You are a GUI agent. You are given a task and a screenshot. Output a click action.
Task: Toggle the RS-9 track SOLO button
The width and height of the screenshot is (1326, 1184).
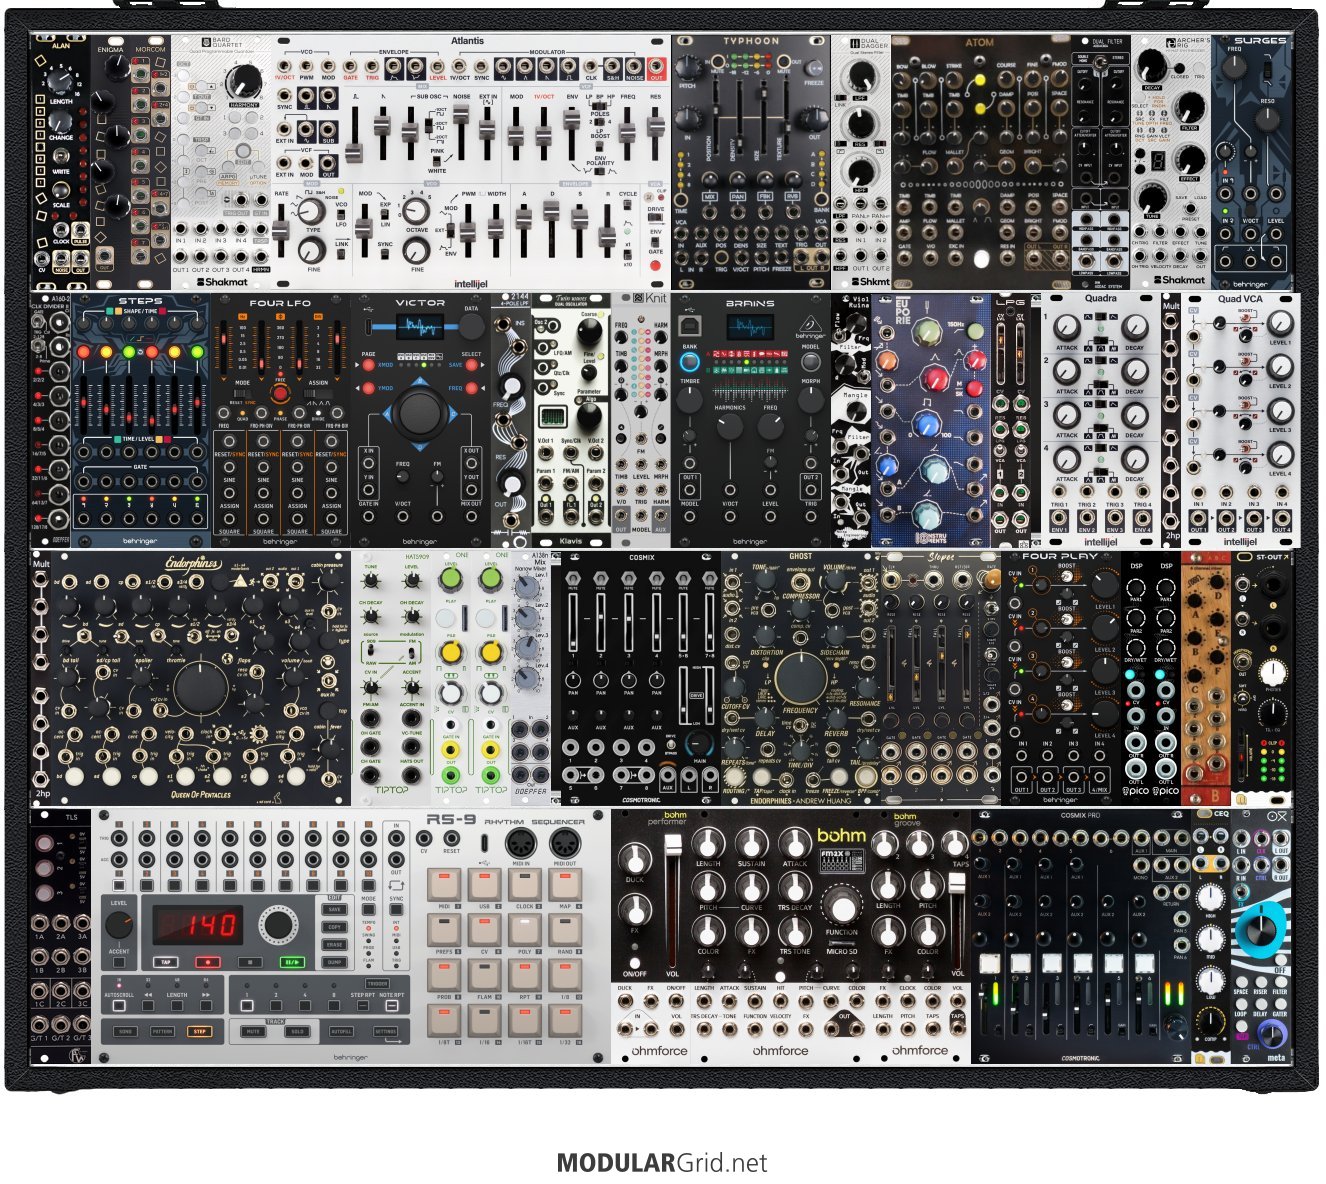[x=297, y=1031]
